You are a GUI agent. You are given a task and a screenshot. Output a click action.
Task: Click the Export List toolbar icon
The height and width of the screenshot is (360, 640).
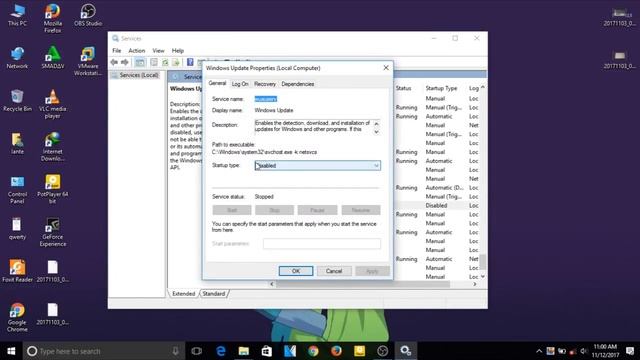tap(176, 62)
